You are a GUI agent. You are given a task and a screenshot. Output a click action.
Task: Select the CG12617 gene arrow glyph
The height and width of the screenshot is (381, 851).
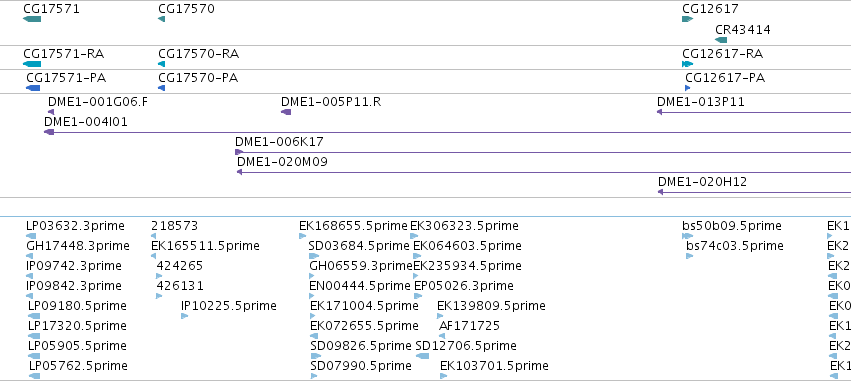[x=688, y=20]
